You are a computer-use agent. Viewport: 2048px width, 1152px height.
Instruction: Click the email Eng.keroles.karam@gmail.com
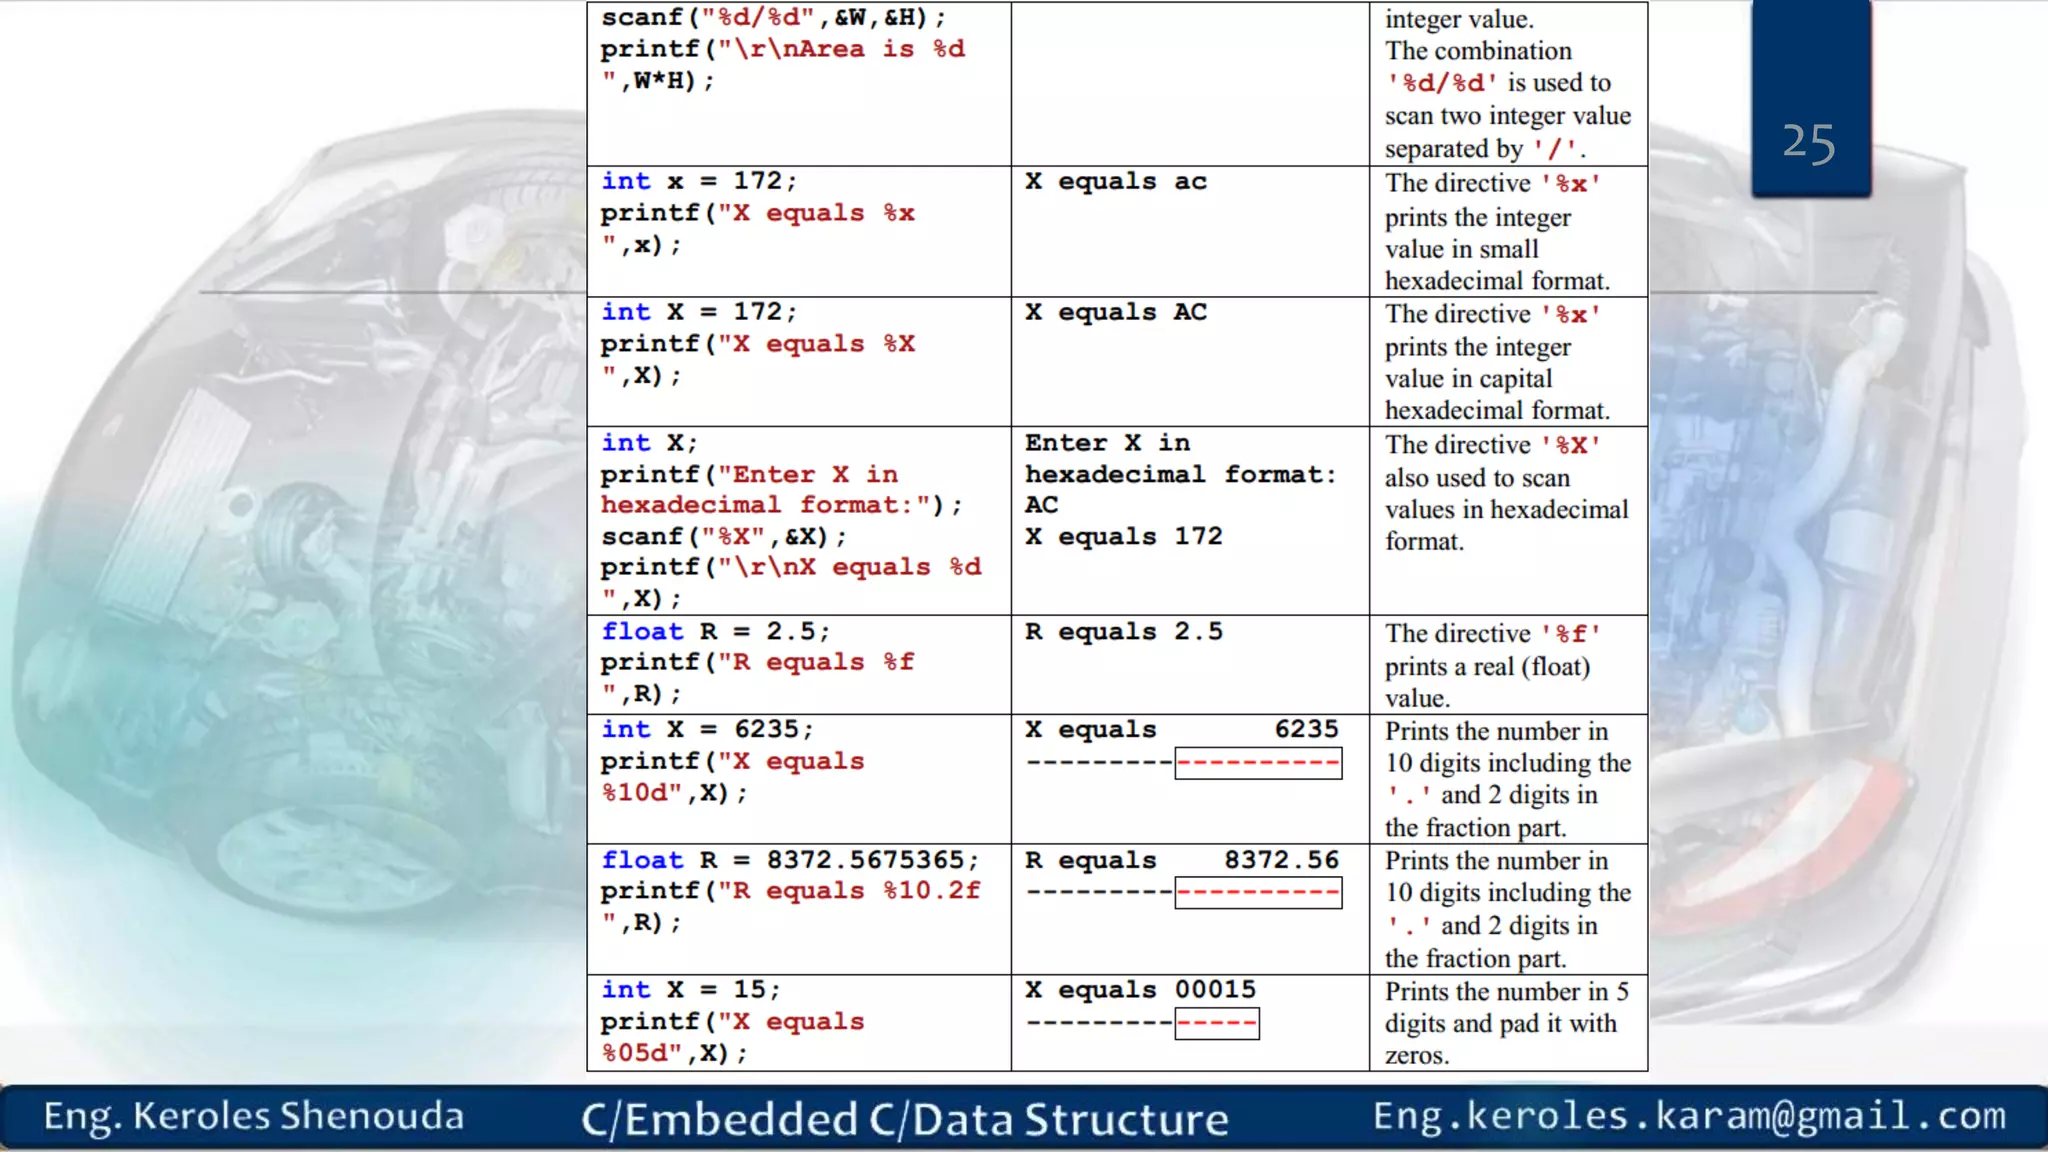[1688, 1116]
